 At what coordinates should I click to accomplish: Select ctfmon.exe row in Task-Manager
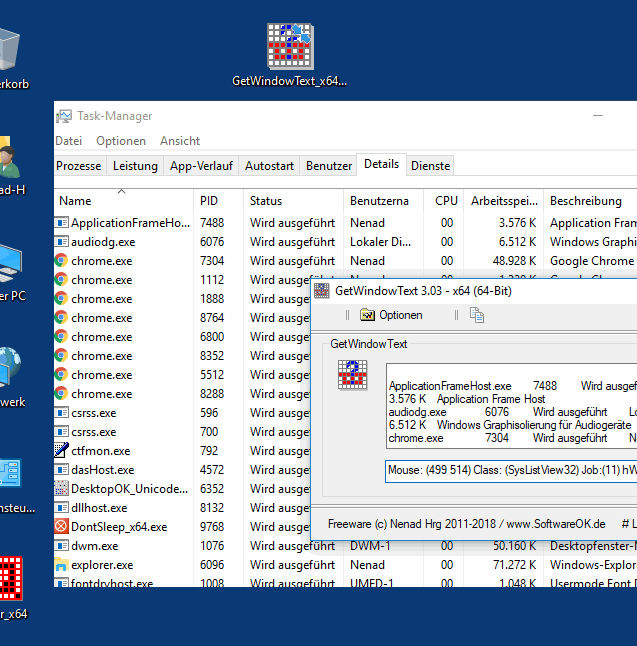[x=182, y=450]
